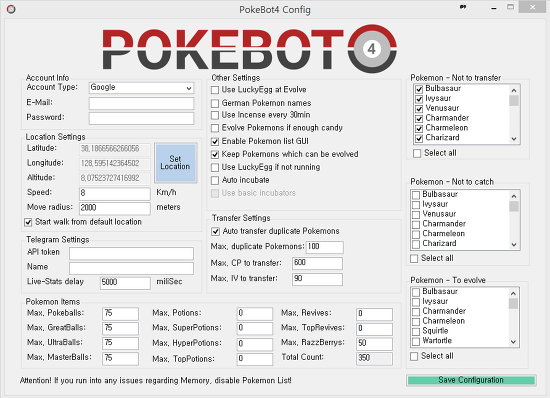Check Select all under Not to transfer
Screen dimensions: 550x398
[417, 154]
